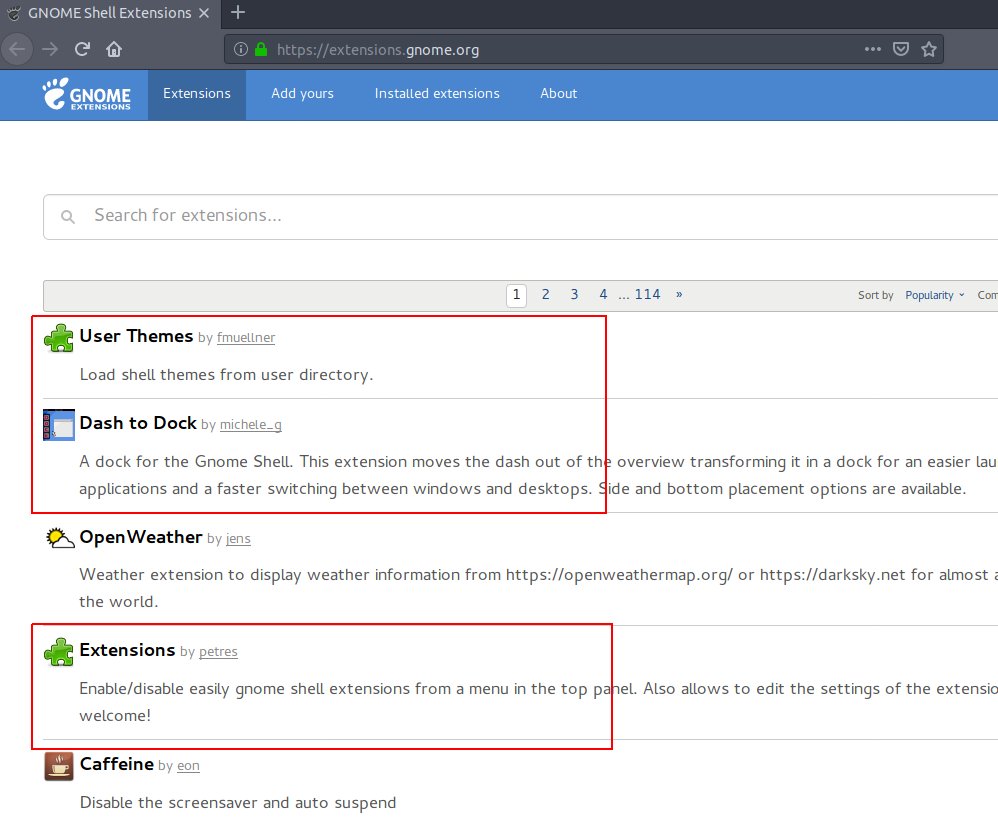The width and height of the screenshot is (998, 820).
Task: Select page 1 in pagination
Action: point(516,295)
